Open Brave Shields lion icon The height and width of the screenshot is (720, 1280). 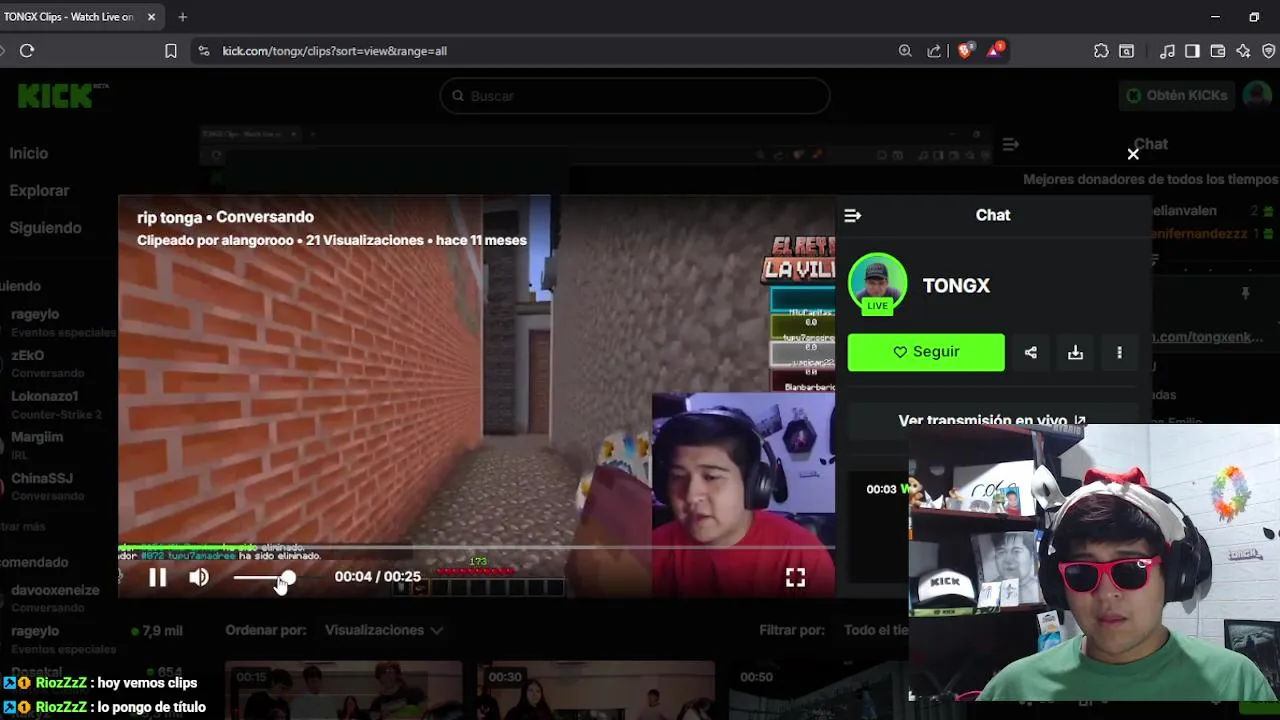965,51
